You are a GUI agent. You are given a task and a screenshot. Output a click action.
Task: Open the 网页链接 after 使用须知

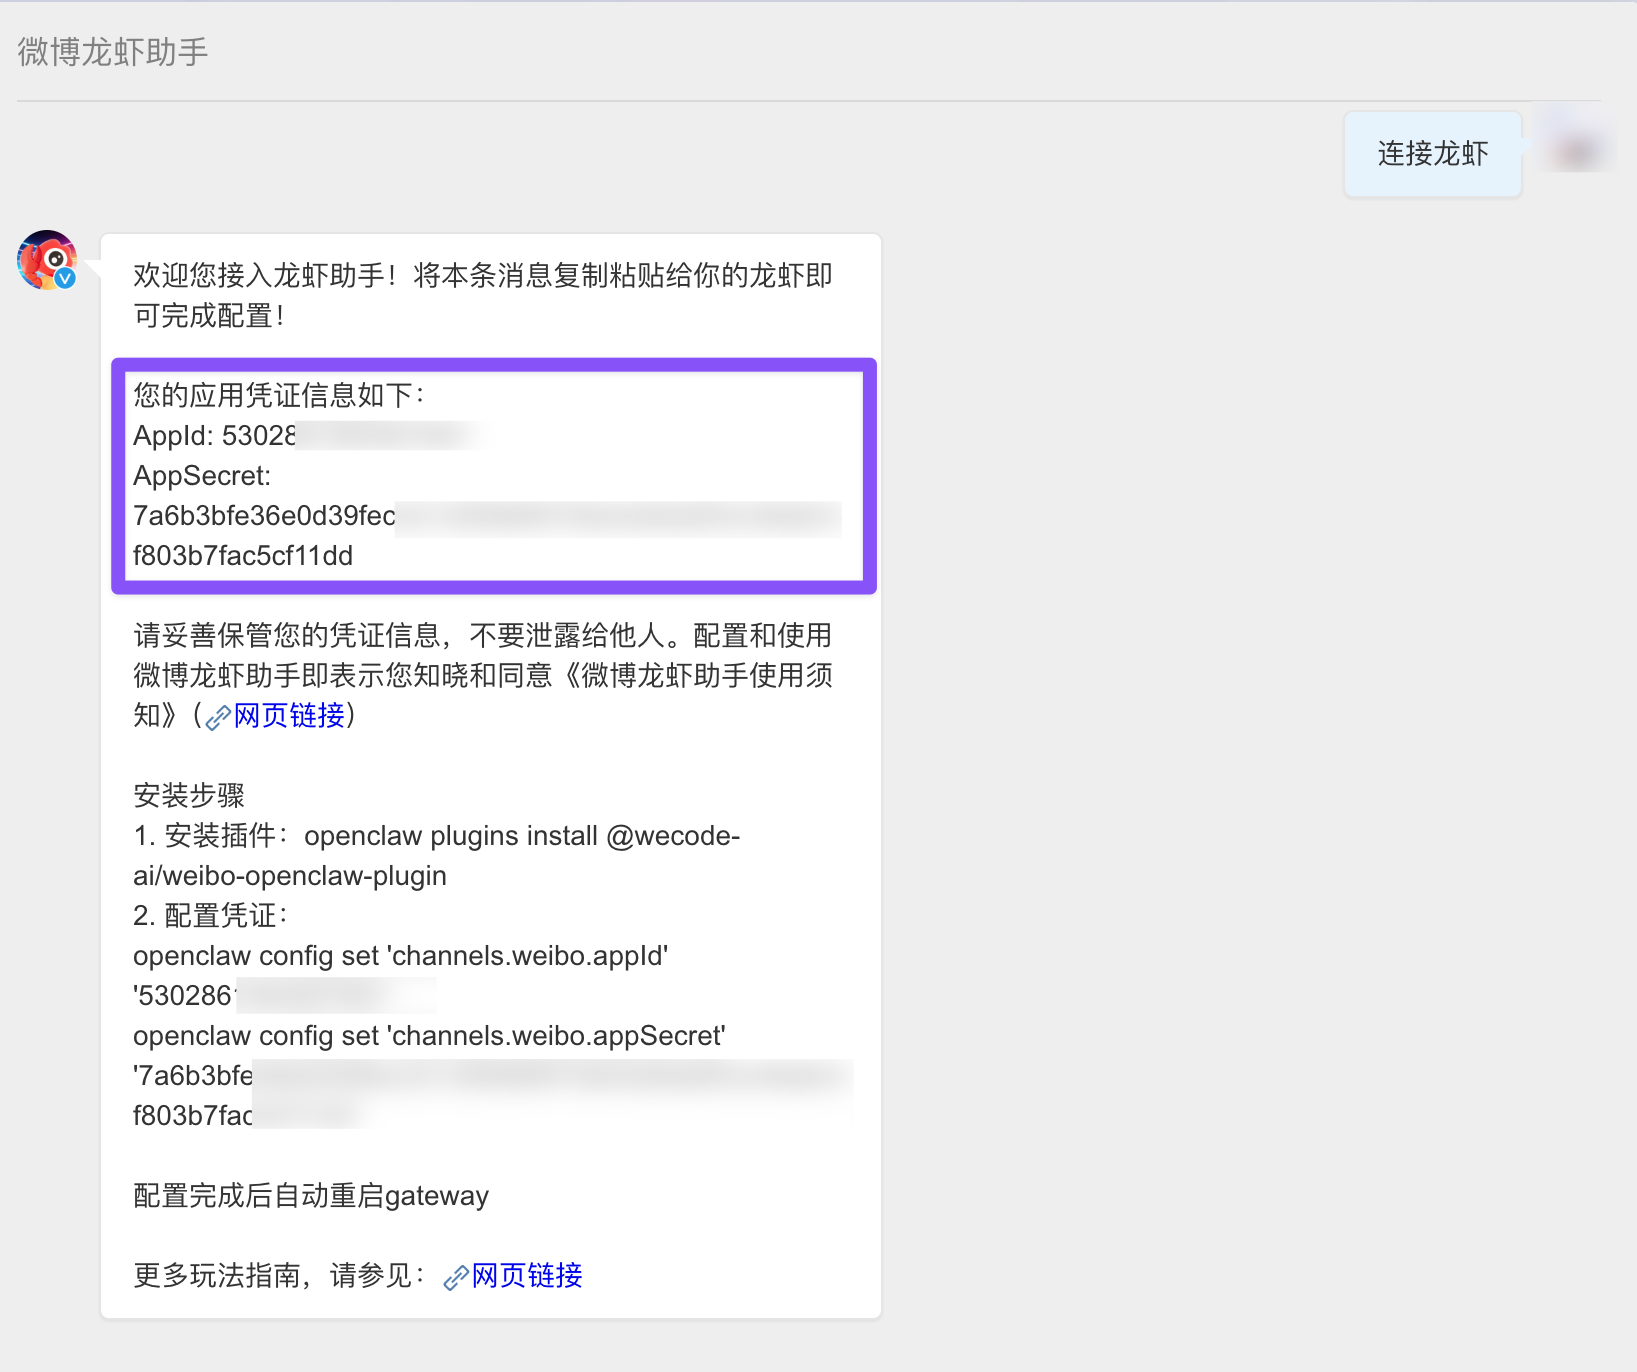[x=289, y=715]
